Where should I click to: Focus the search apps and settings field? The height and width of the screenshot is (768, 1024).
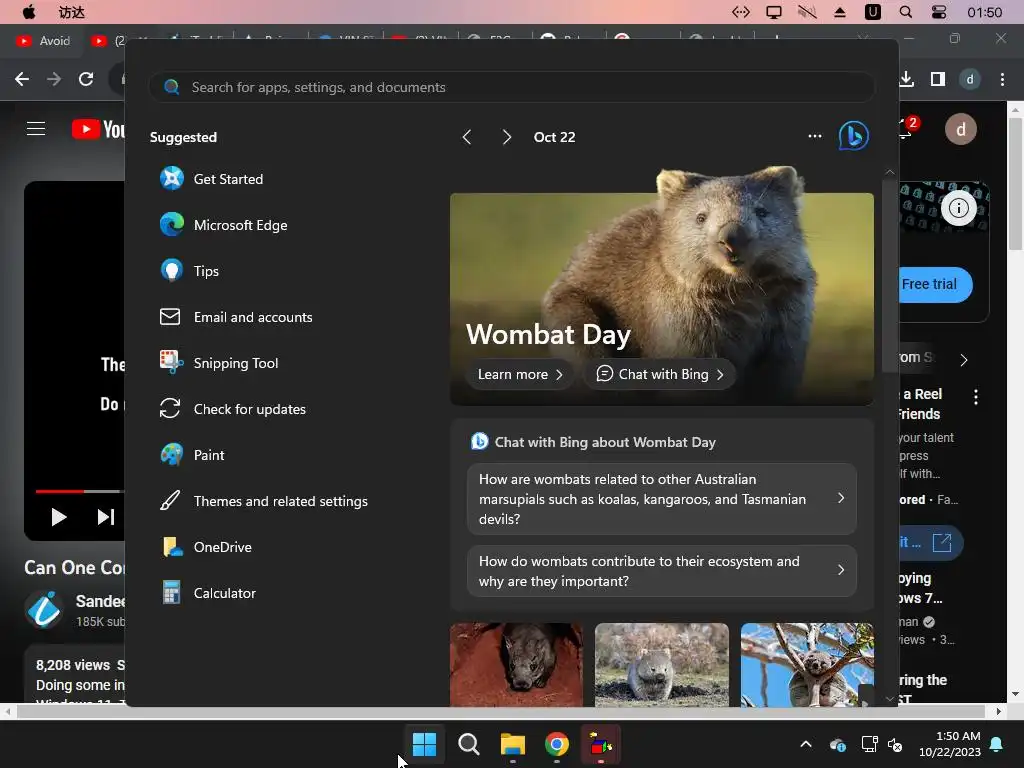(511, 87)
